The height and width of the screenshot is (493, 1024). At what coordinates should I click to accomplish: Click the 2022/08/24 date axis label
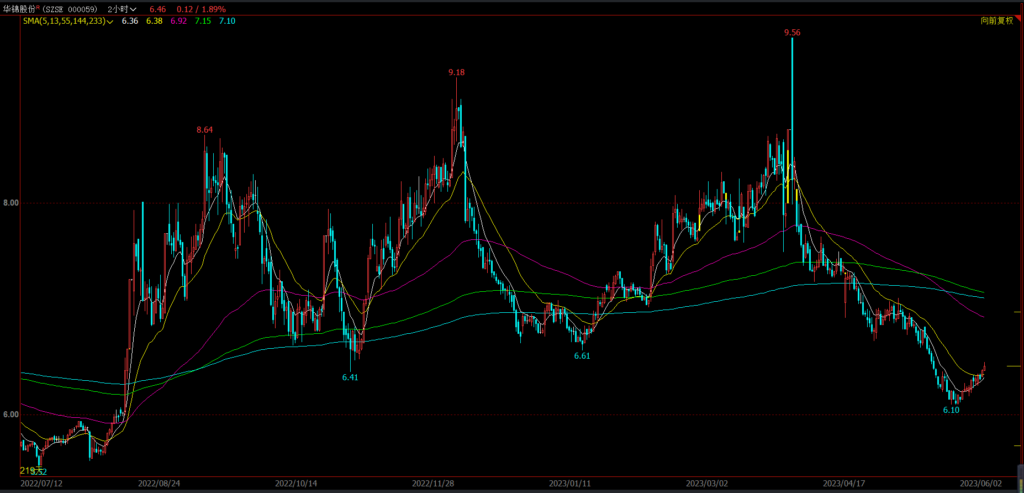pos(159,484)
